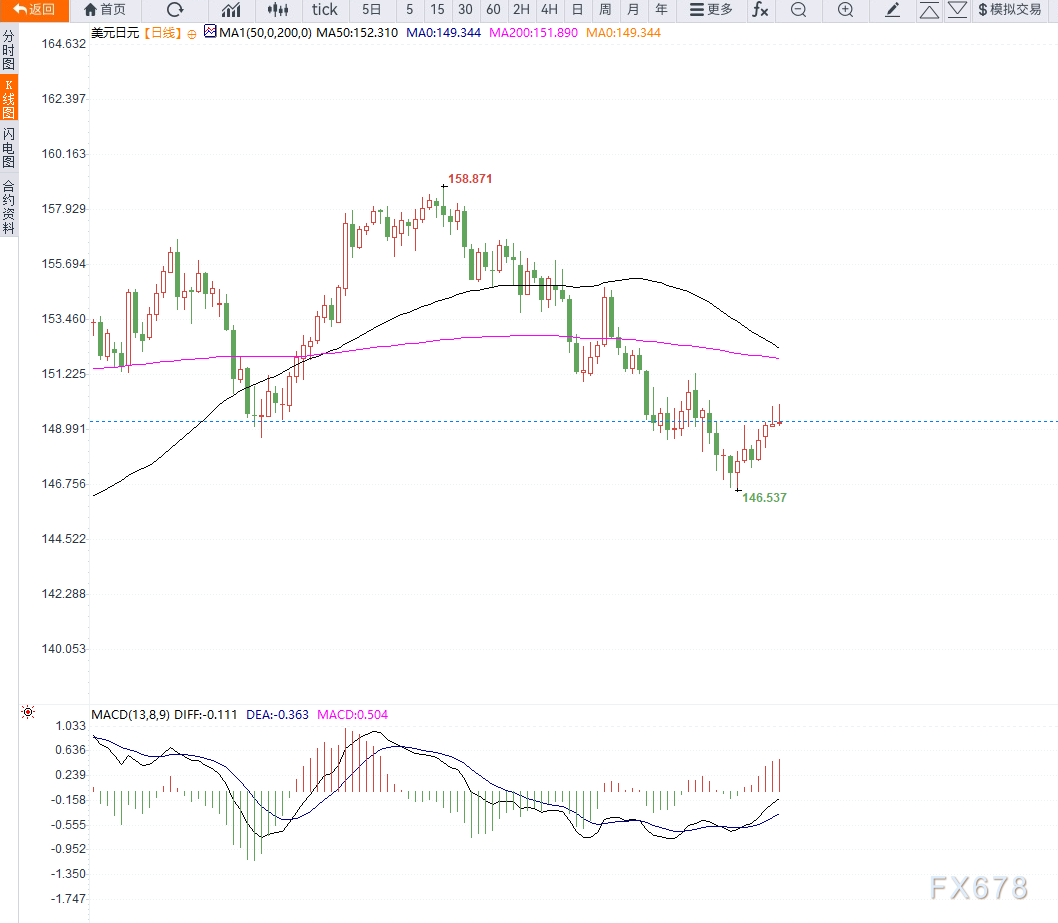
Task: Click the red MACD settings sun icon
Action: (28, 712)
